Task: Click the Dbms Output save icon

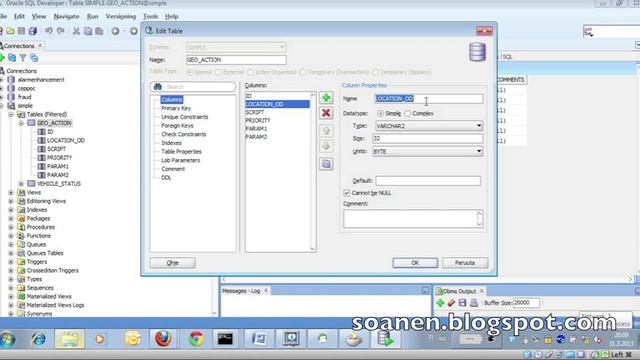Action: (462, 303)
